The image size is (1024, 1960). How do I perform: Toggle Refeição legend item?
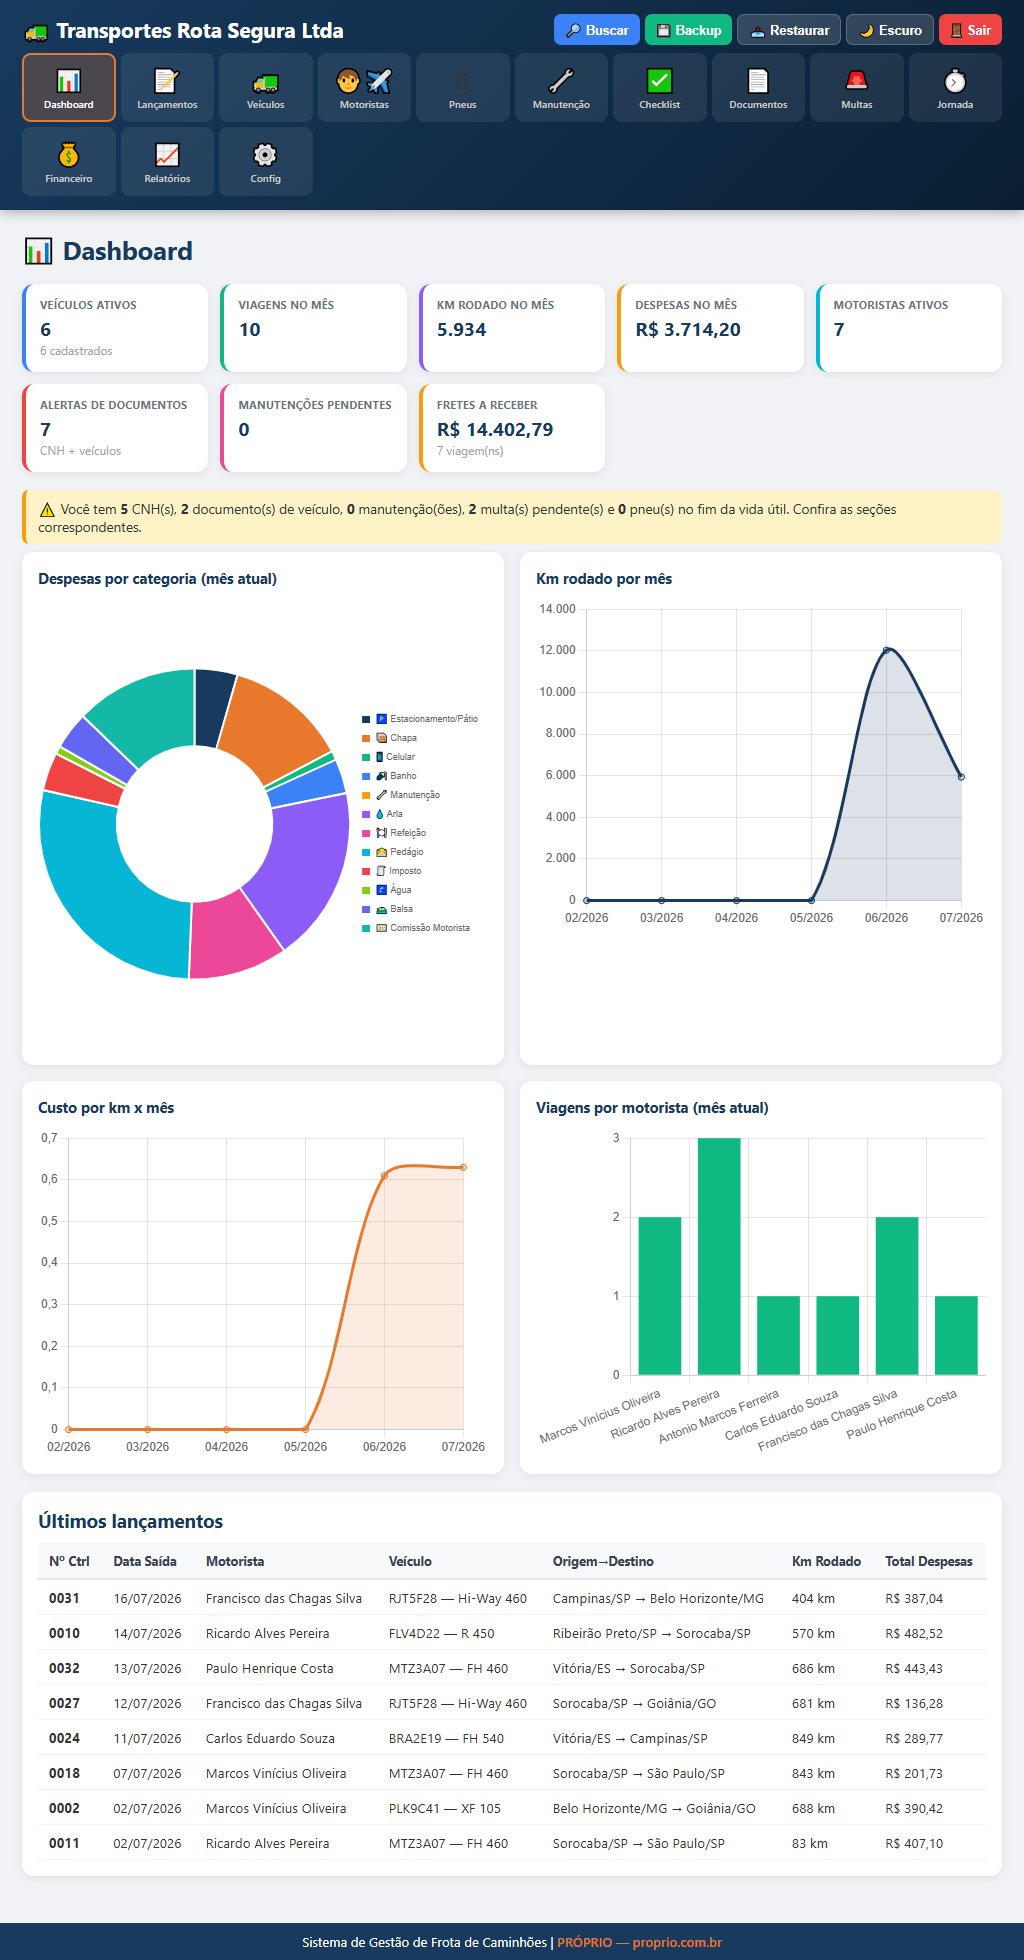[394, 833]
